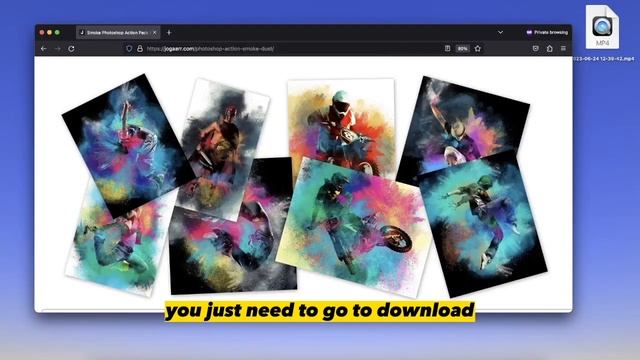This screenshot has height=360, width=640.
Task: Click the Private browsing indicator
Action: [x=547, y=32]
